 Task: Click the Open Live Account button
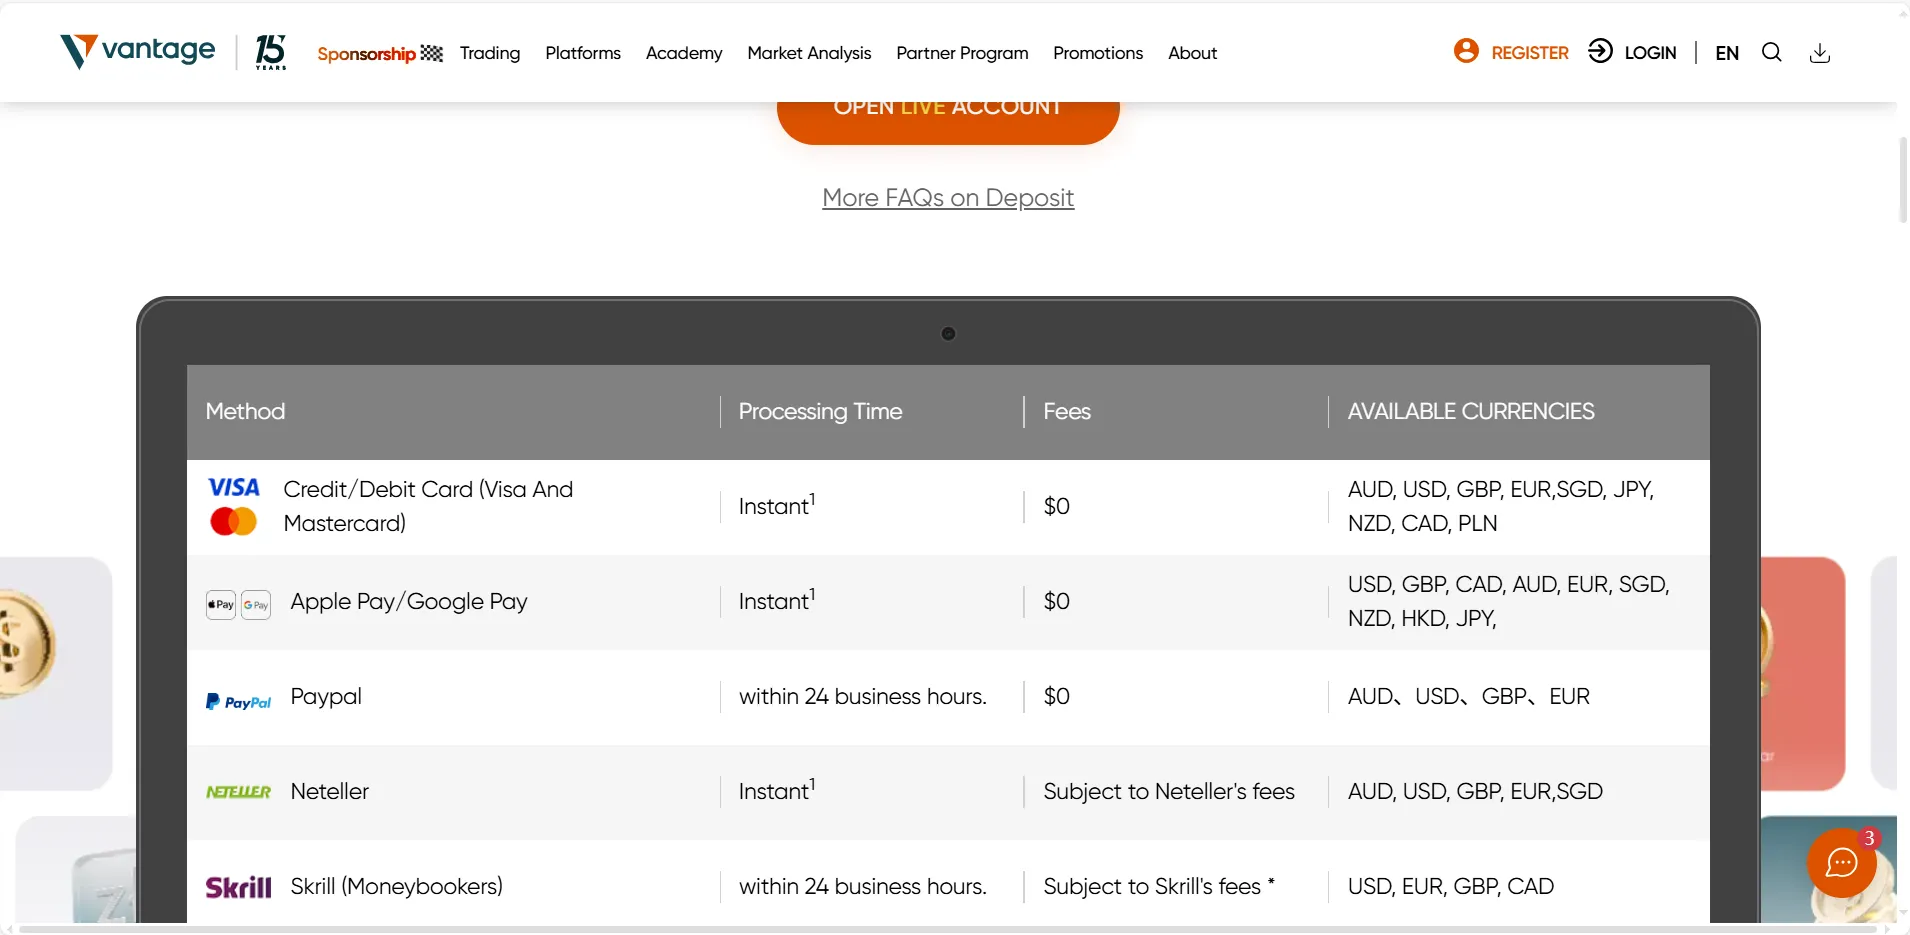point(948,122)
